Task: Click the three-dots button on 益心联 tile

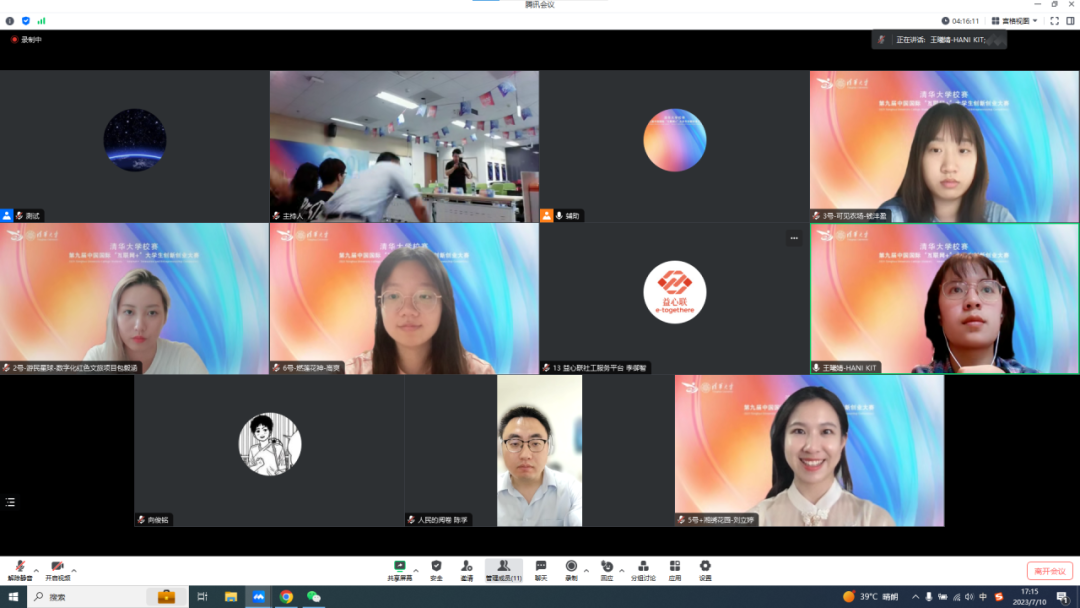Action: [x=794, y=238]
